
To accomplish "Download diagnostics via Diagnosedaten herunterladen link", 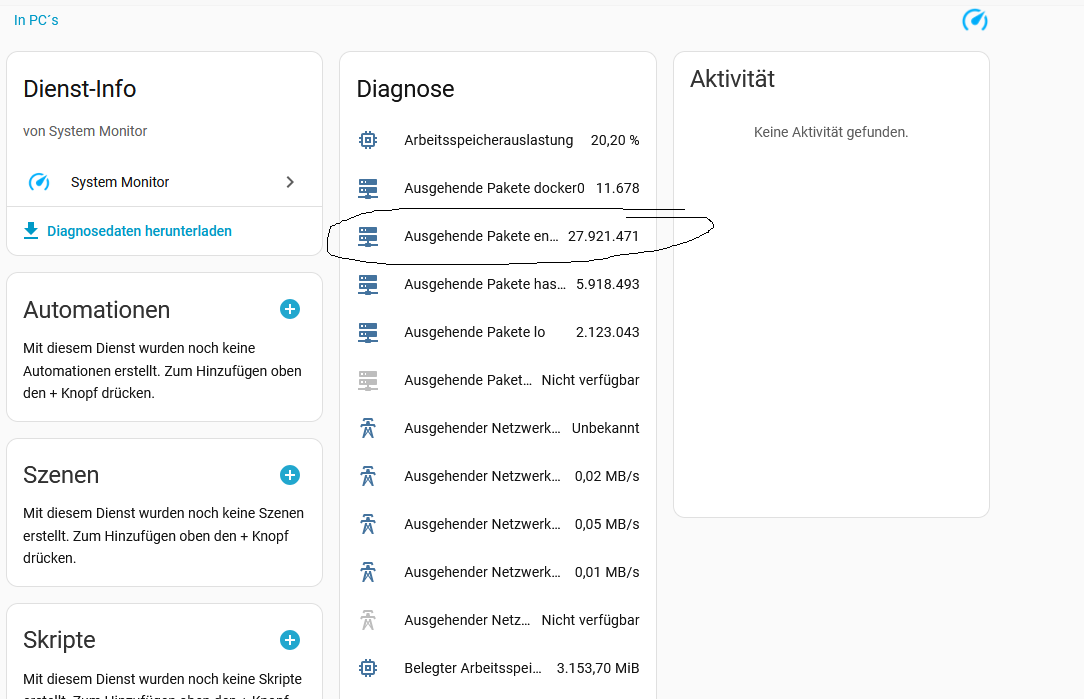I will pyautogui.click(x=139, y=231).
